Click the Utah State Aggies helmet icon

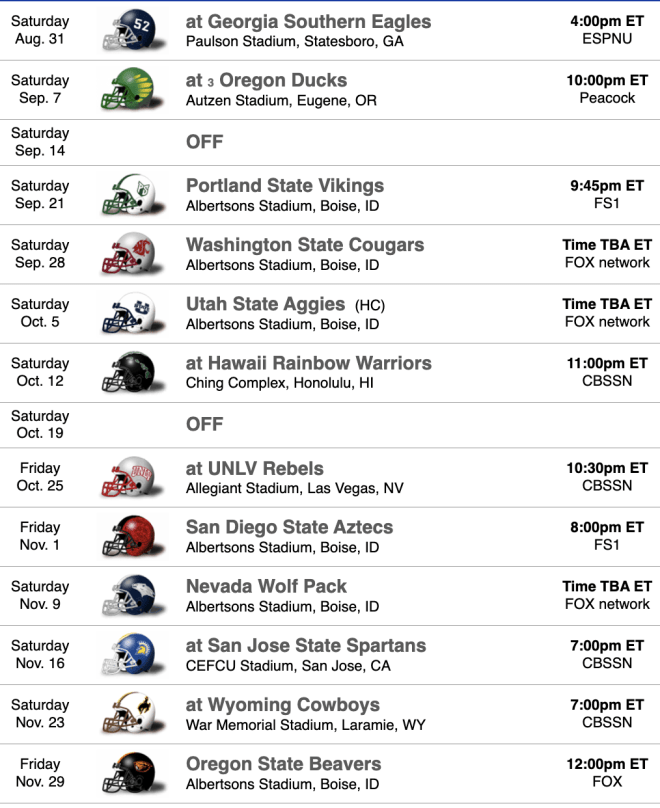pyautogui.click(x=133, y=313)
